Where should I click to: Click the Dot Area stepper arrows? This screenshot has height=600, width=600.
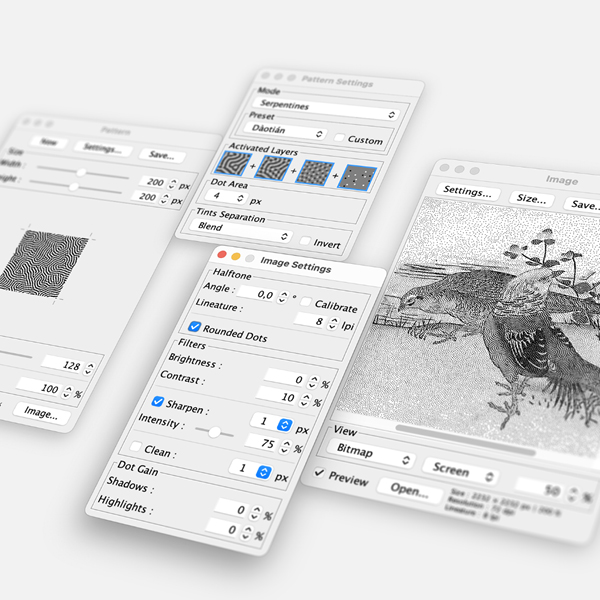(x=240, y=198)
